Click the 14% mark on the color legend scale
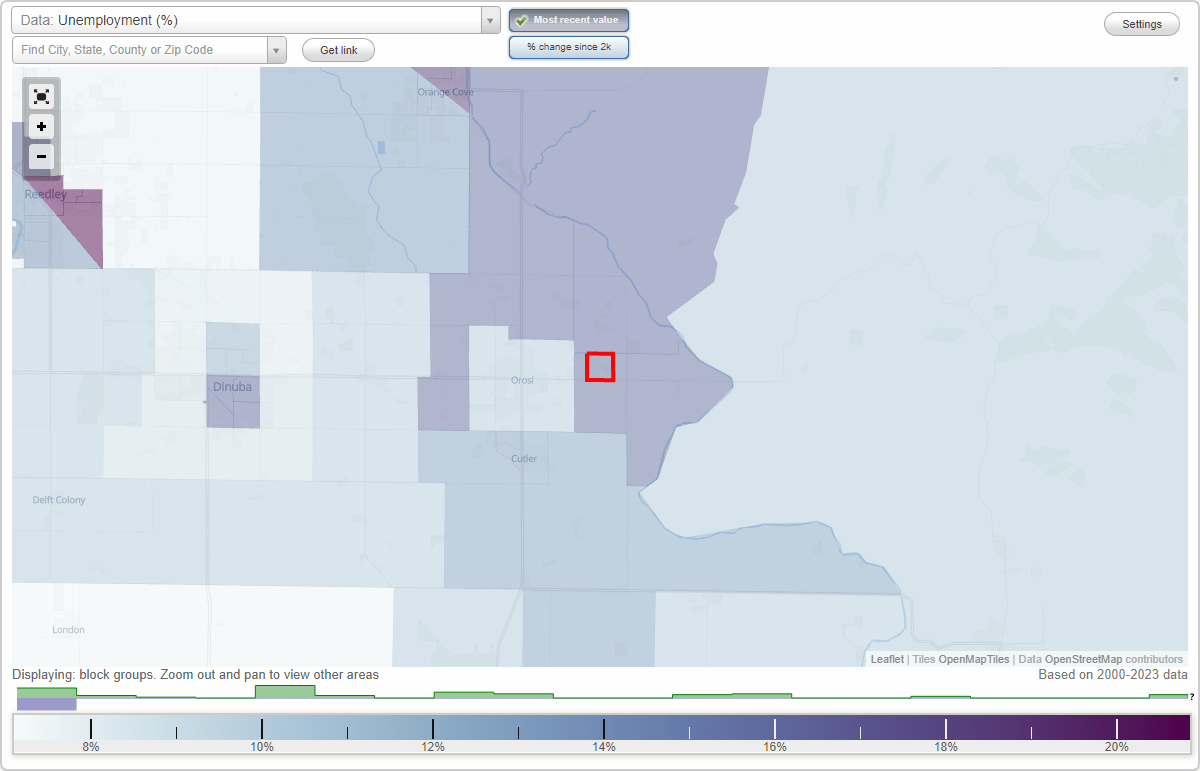This screenshot has width=1200, height=771. point(604,728)
